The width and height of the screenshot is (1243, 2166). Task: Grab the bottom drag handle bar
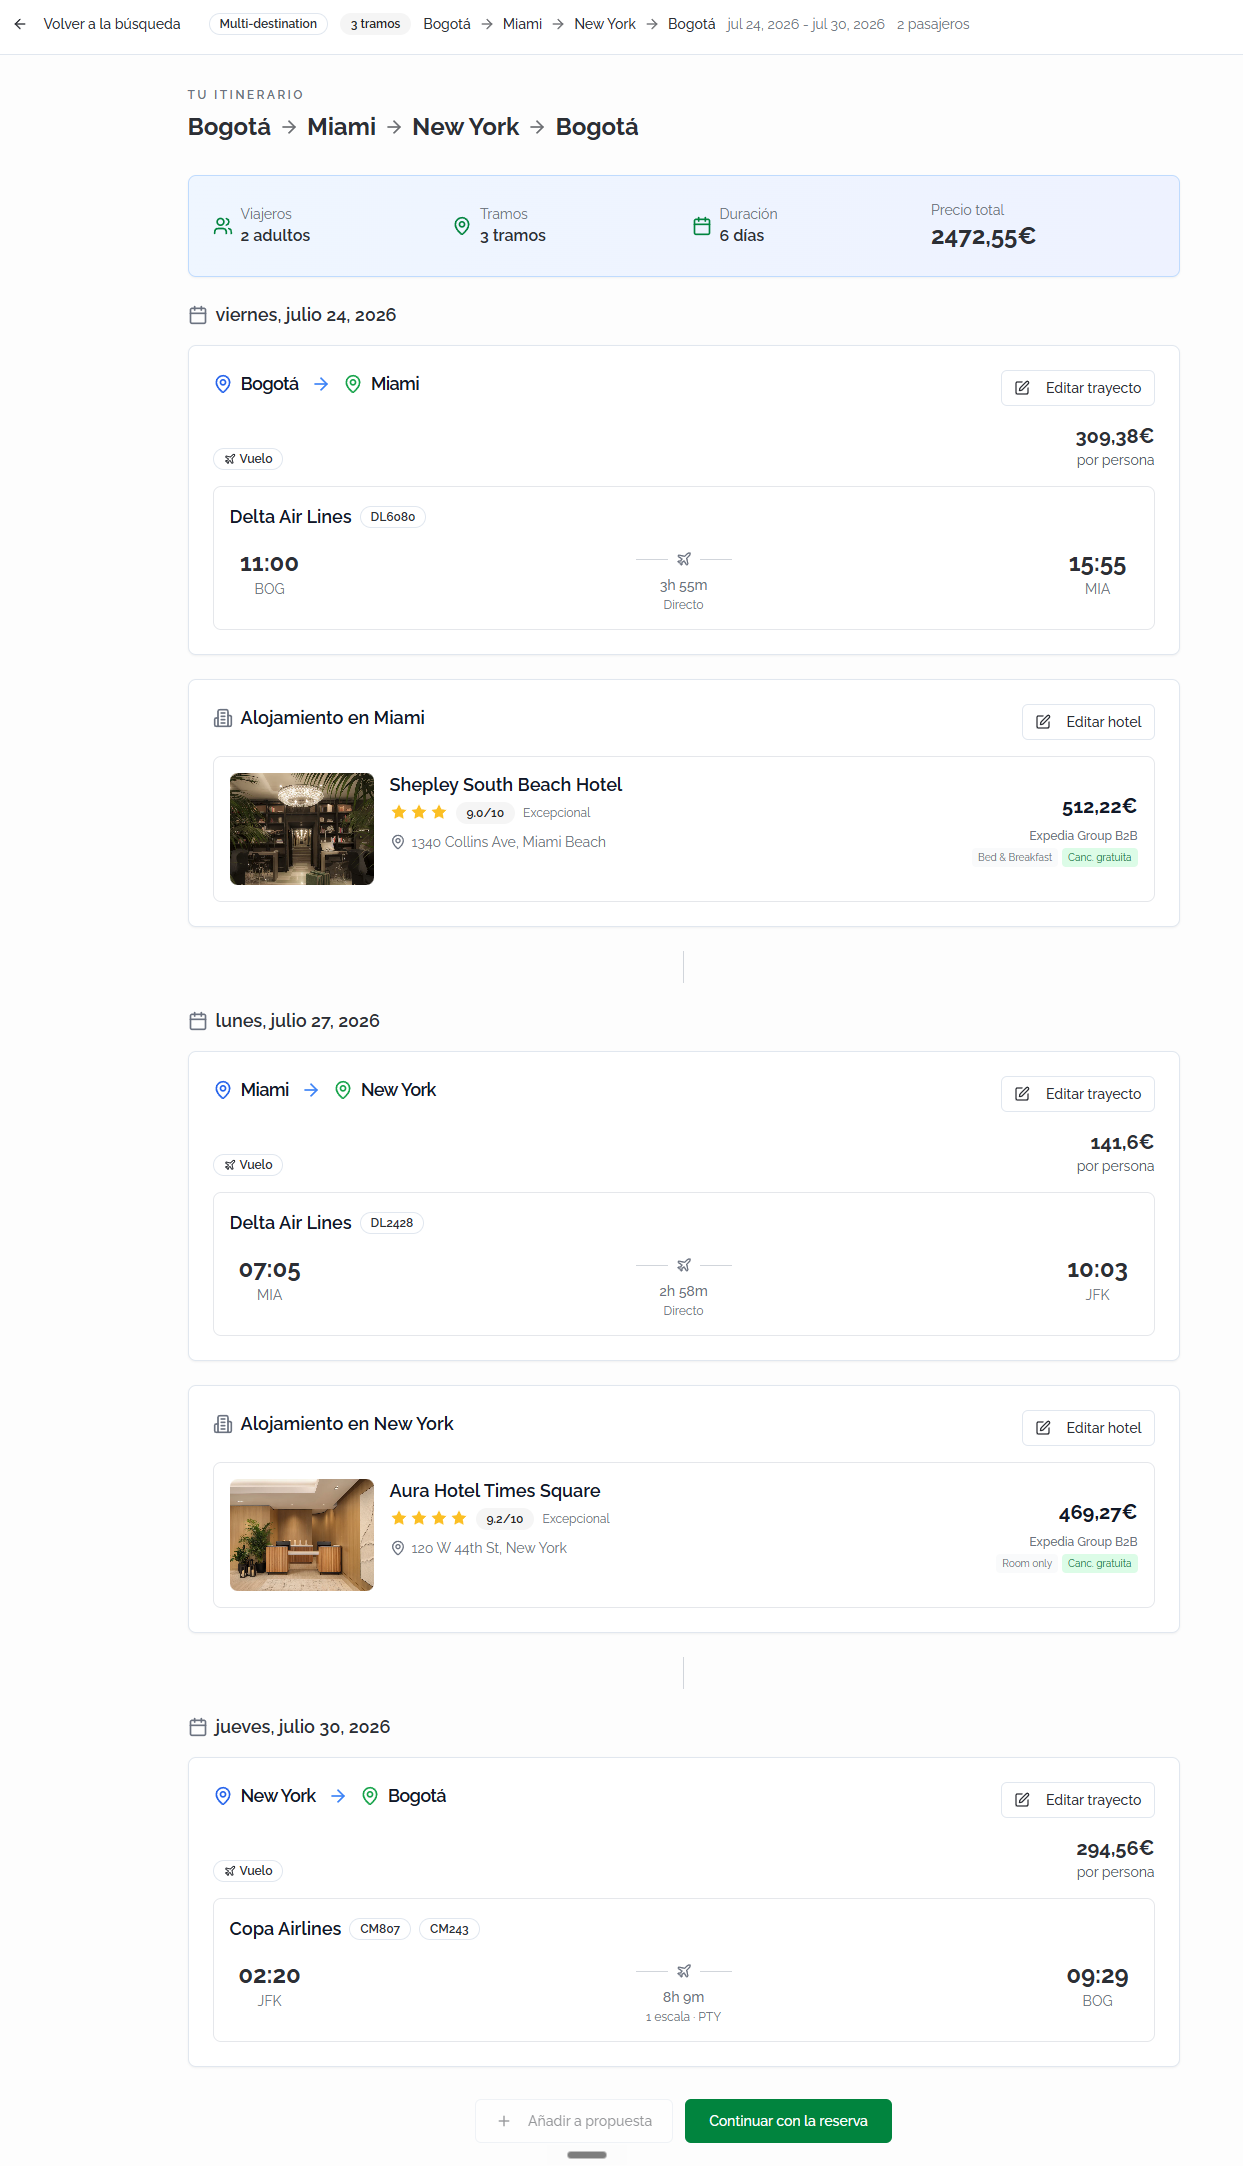pos(587,2155)
